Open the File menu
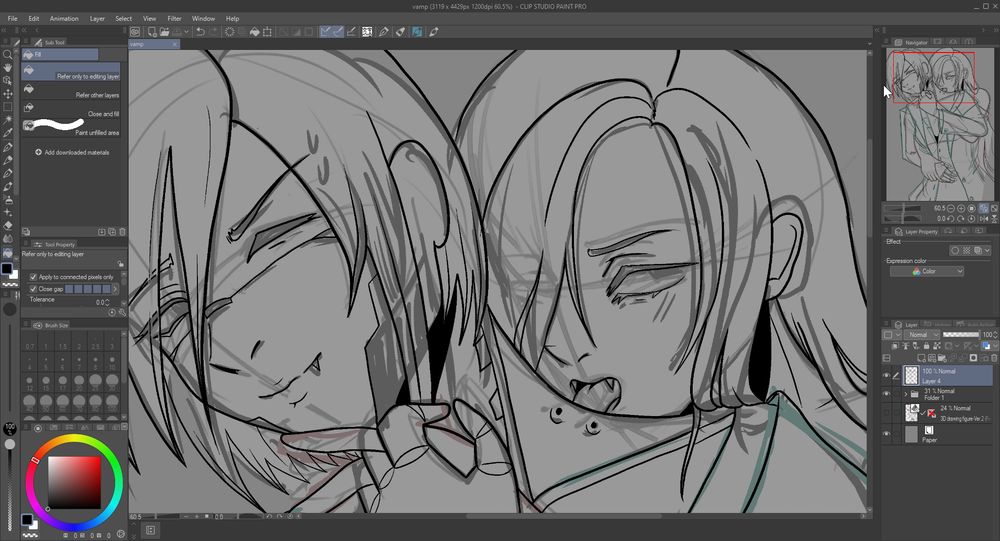Screen dimensions: 1000x541 pyautogui.click(x=12, y=19)
